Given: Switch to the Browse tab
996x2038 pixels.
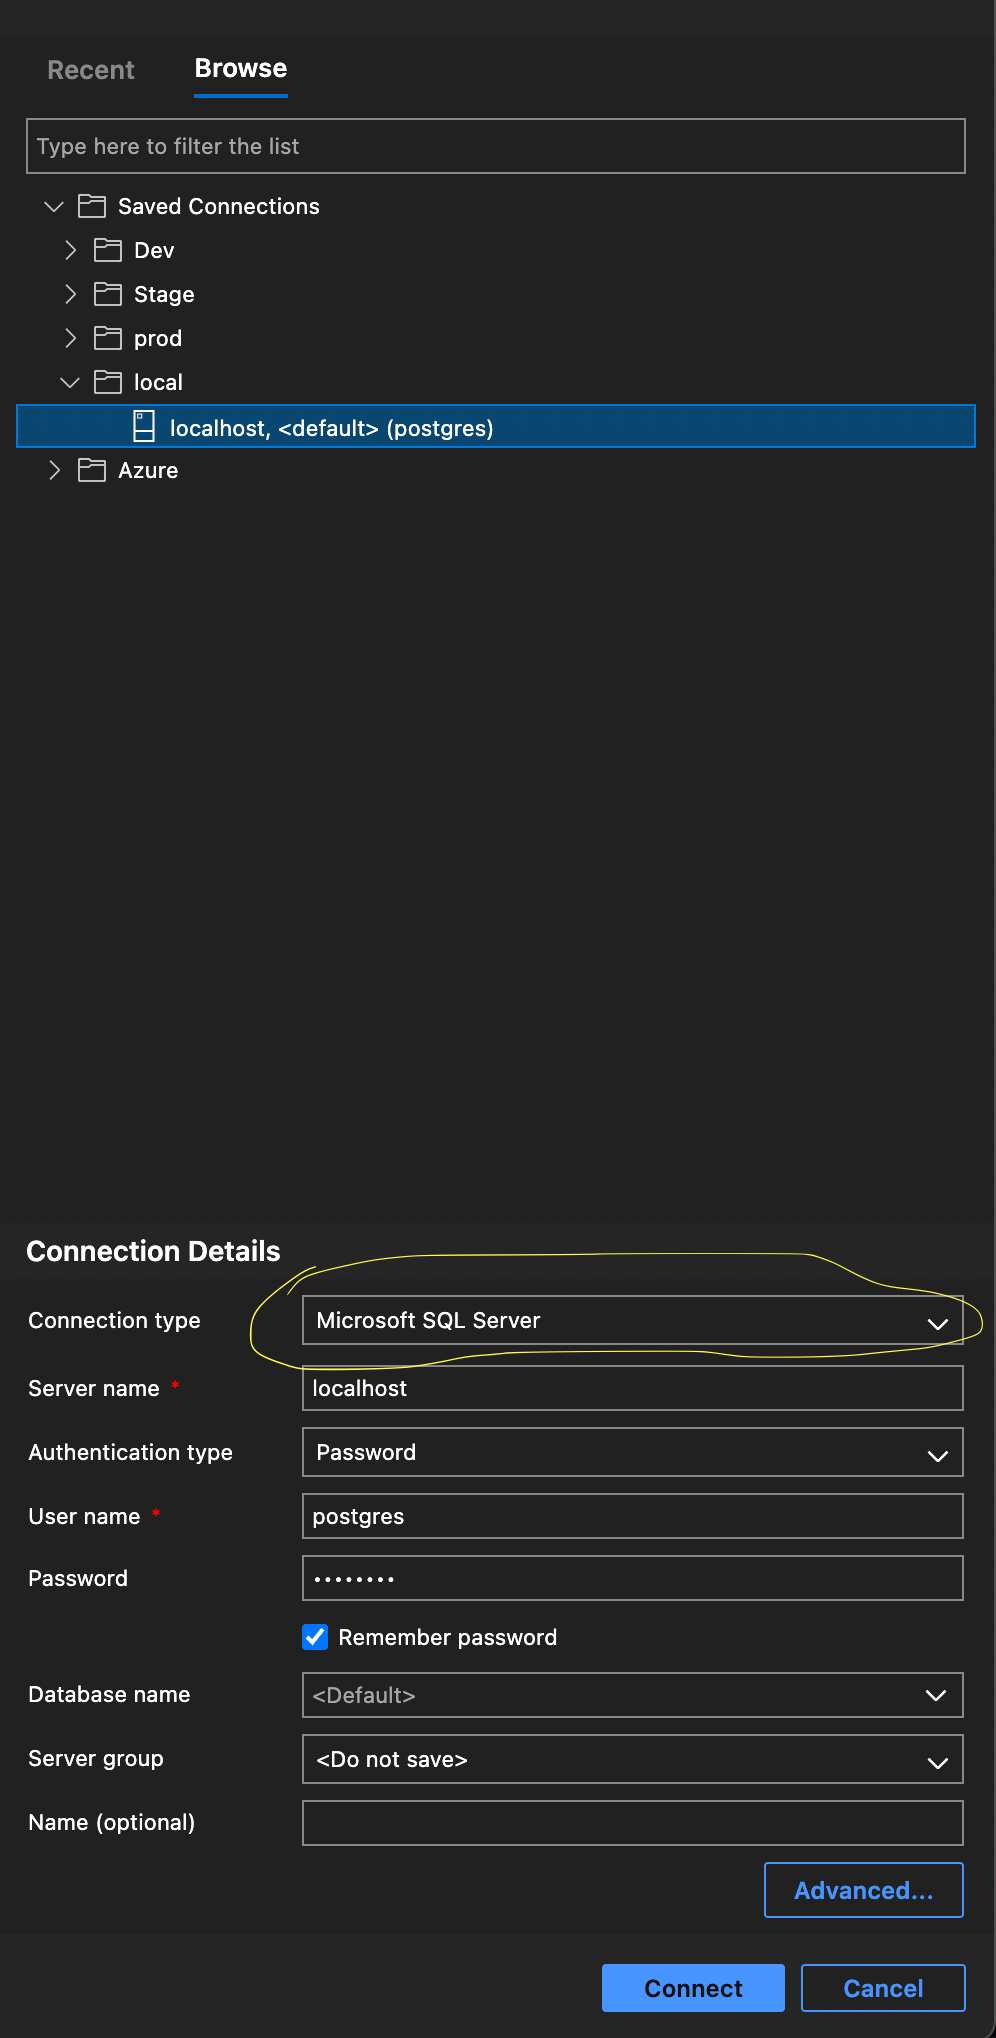Looking at the screenshot, I should pos(240,67).
